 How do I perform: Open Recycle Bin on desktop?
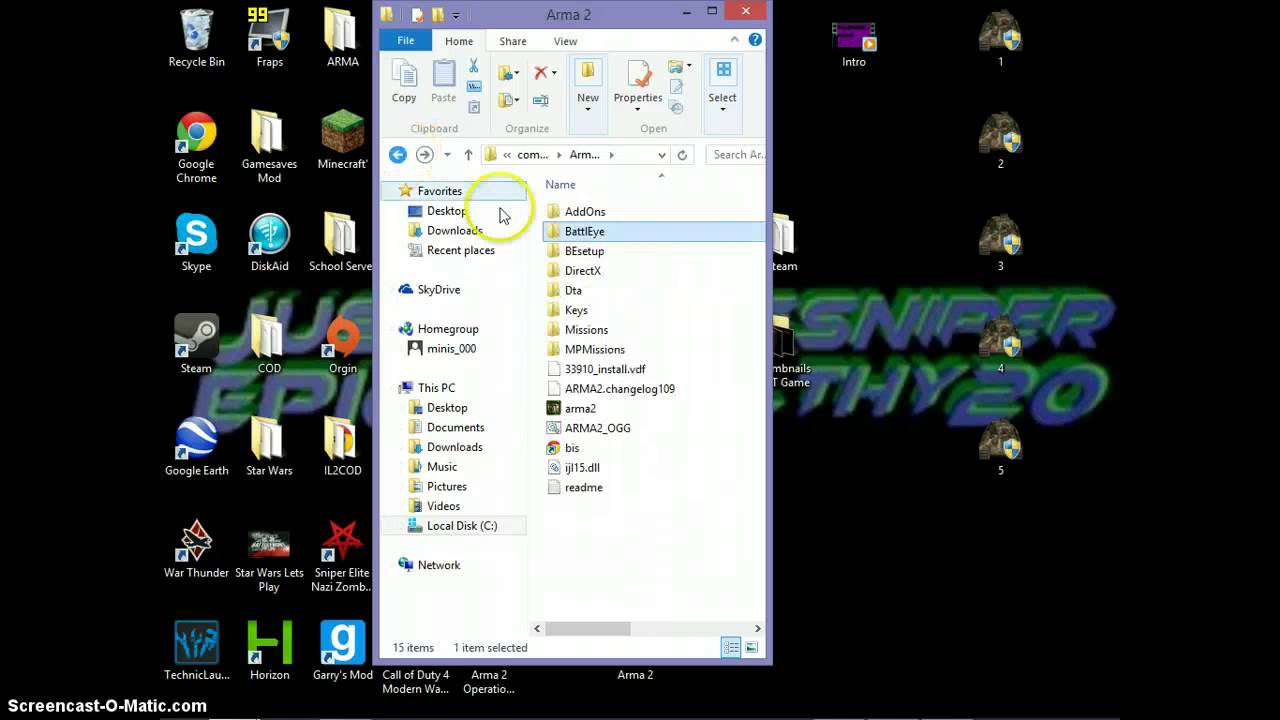196,38
